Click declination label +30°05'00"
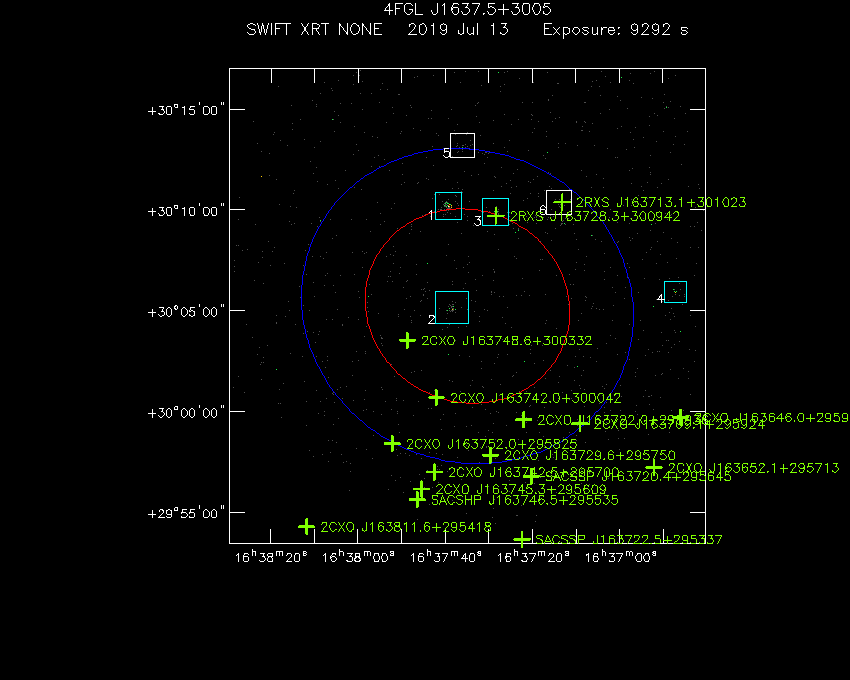 186,312
